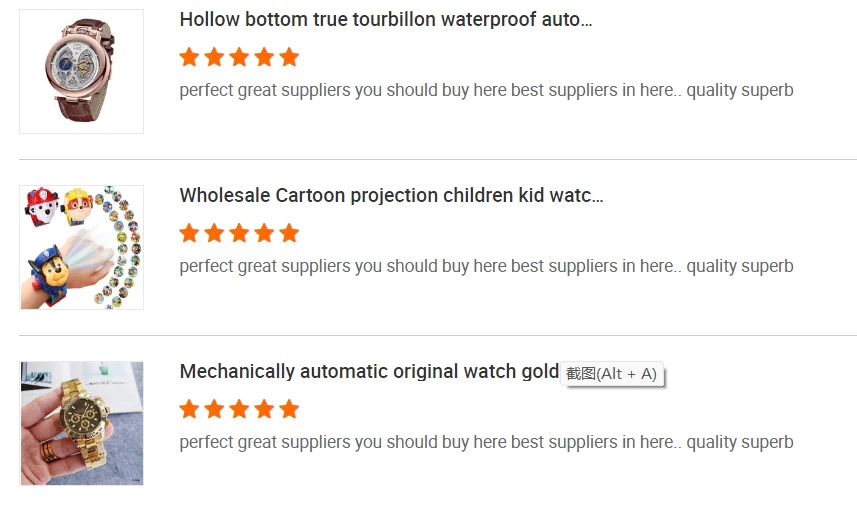This screenshot has width=857, height=510.
Task: Click the second star of the gold watch rating
Action: click(214, 409)
